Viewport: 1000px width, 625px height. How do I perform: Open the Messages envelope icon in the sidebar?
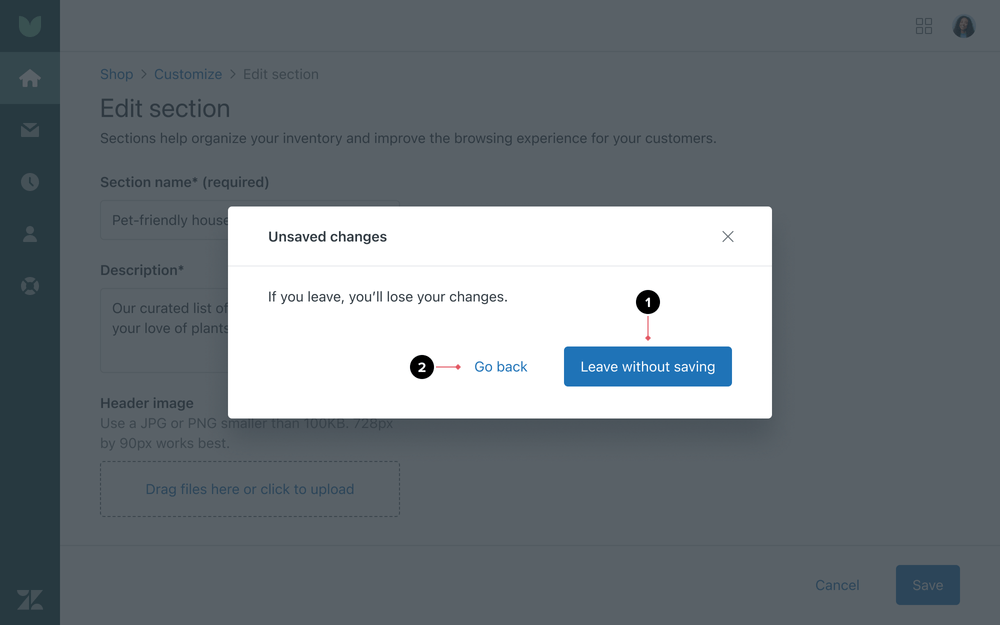29,130
